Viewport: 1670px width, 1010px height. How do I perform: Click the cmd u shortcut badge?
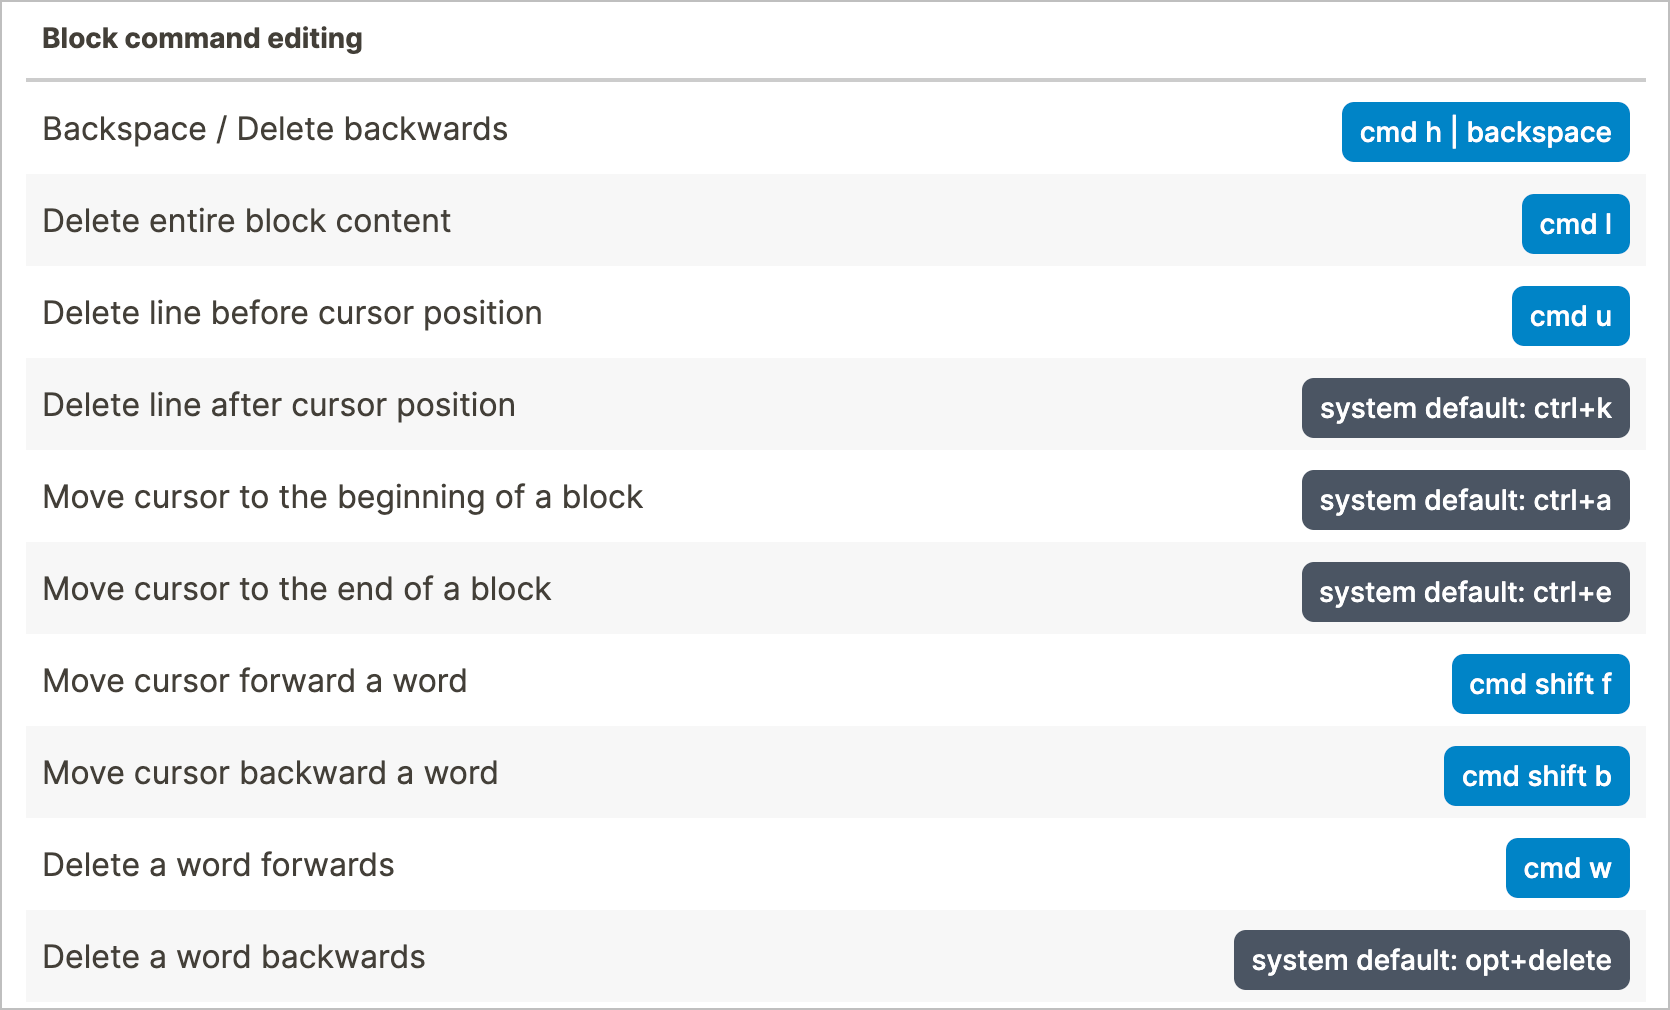click(x=1570, y=316)
